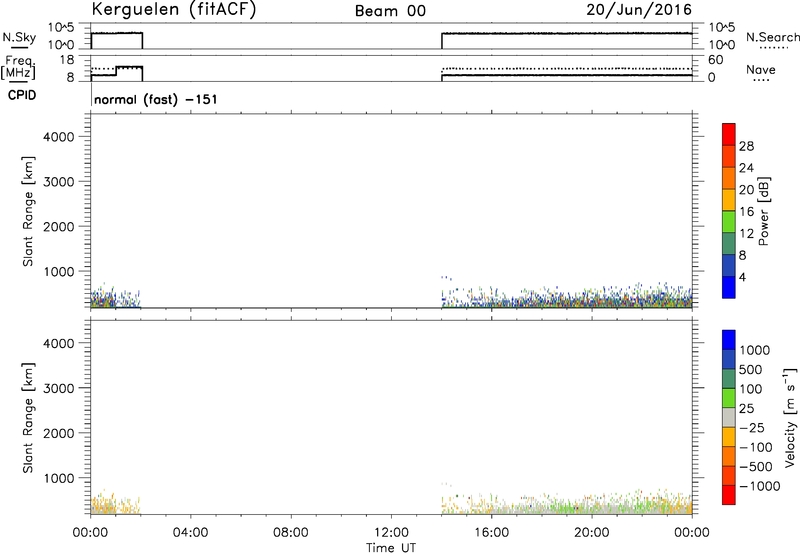
Task: Click the 12:00 time axis label
Action: click(x=391, y=533)
